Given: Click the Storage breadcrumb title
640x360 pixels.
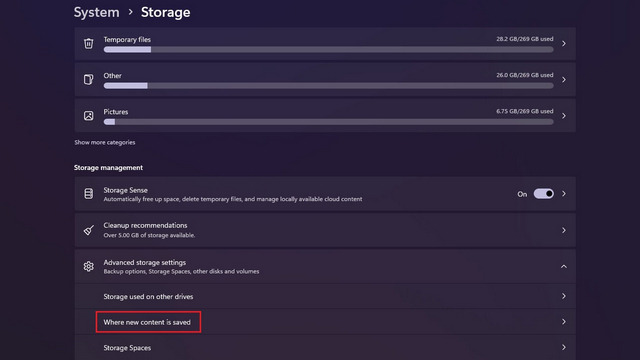Looking at the screenshot, I should pos(165,12).
